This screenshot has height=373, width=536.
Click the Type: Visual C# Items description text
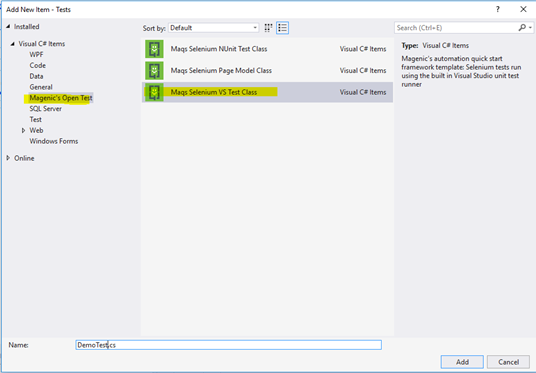(435, 45)
